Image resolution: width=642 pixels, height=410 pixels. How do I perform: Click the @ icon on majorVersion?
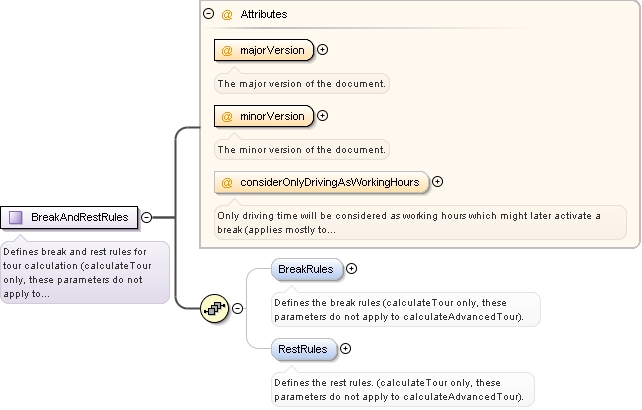click(227, 50)
